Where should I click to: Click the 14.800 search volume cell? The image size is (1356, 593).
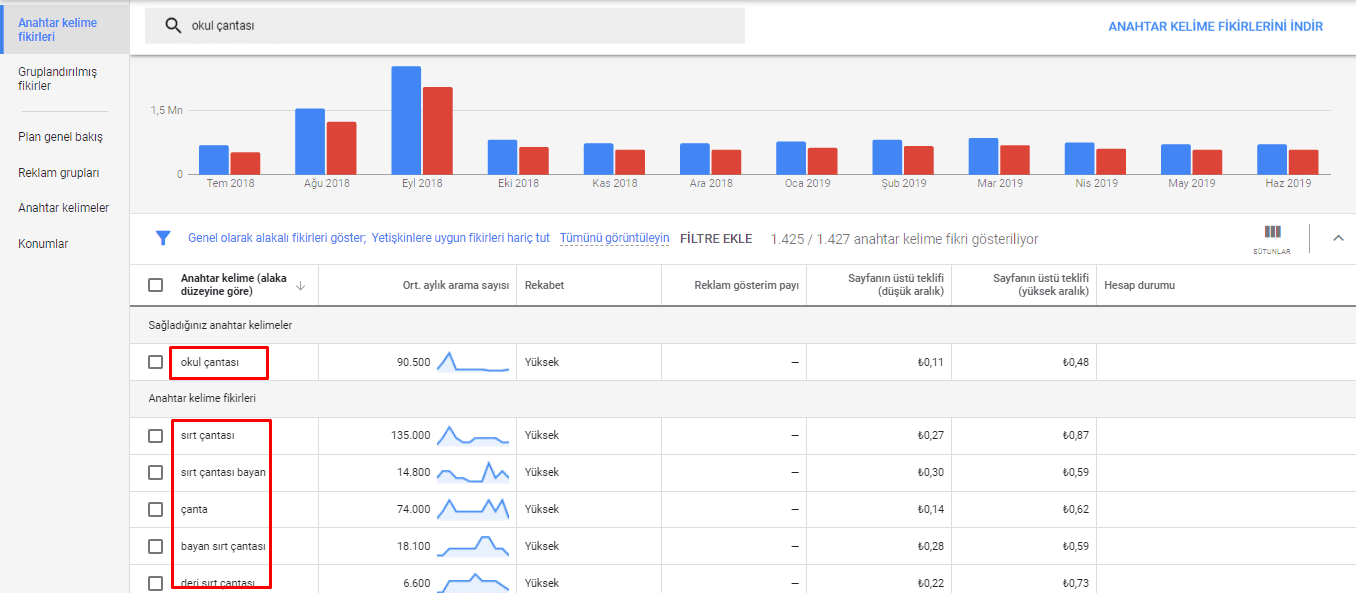(414, 473)
